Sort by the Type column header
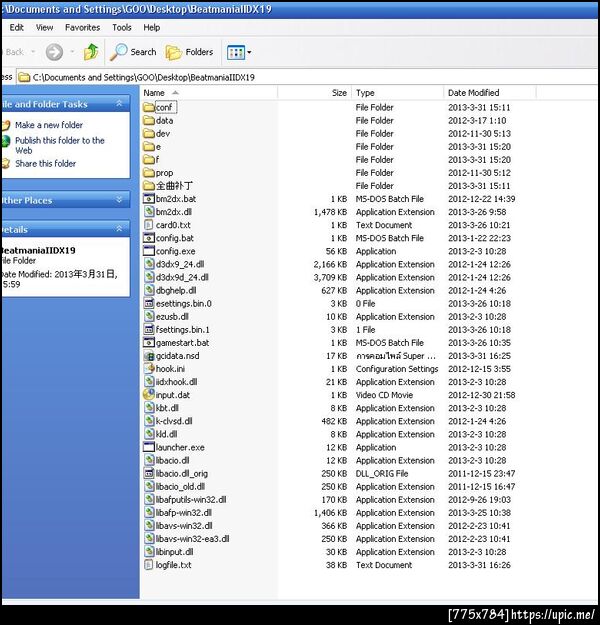This screenshot has width=600, height=625. pos(397,93)
